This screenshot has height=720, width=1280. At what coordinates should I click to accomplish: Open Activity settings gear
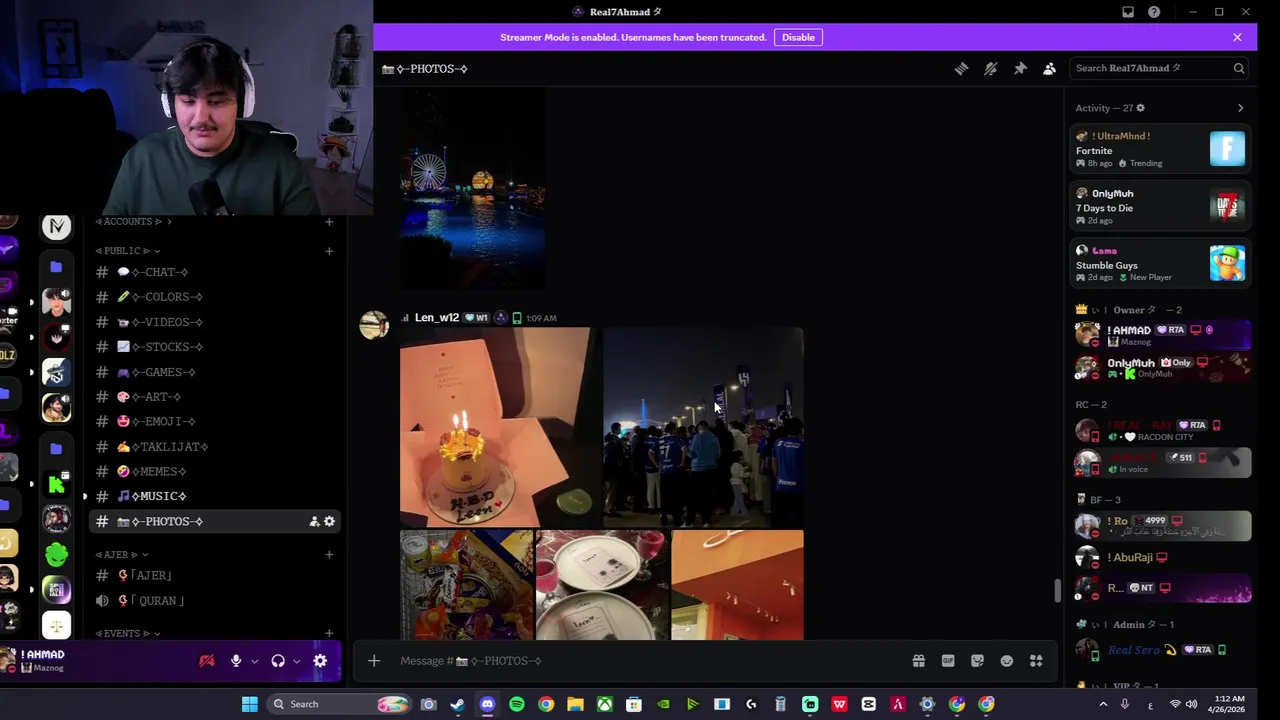[1140, 108]
